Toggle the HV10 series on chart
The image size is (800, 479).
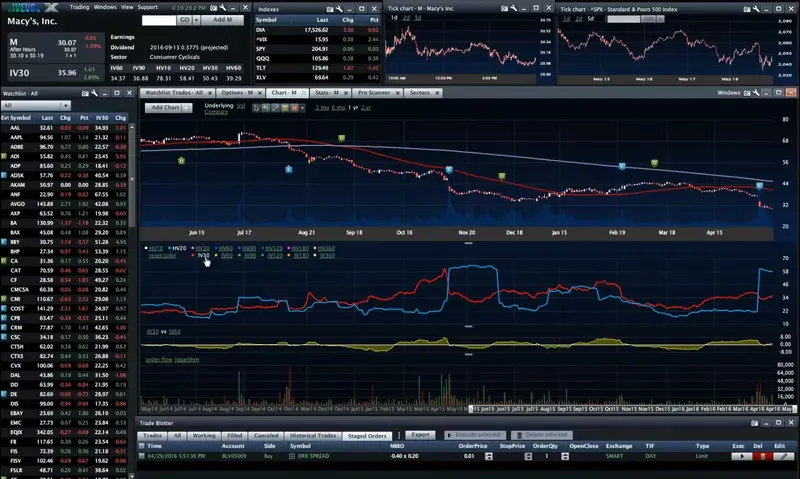pos(156,248)
